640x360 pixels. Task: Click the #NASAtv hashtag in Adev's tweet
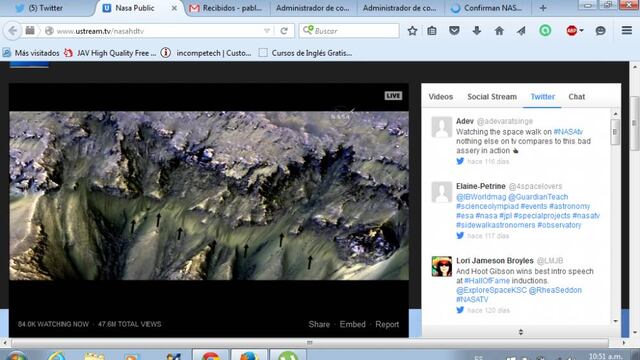(x=568, y=132)
